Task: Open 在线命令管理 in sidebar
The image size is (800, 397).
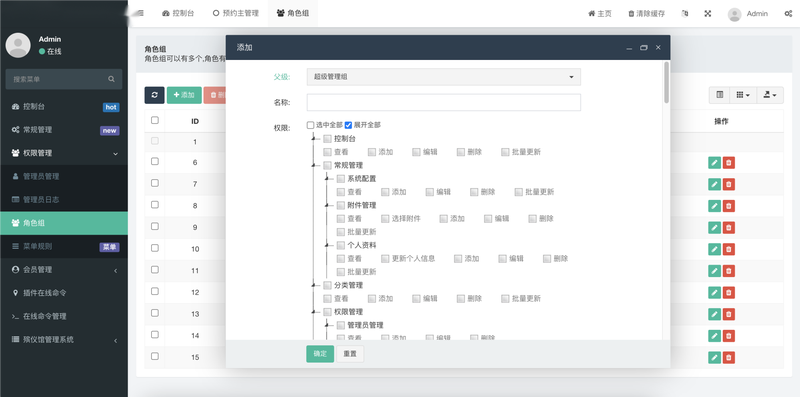Action: click(64, 316)
